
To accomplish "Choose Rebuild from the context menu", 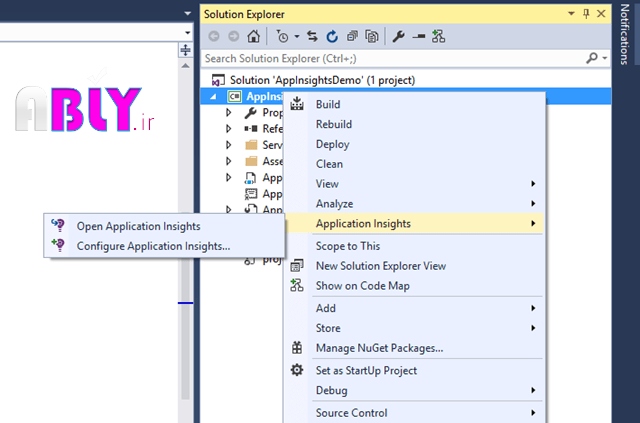I will (x=415, y=124).
